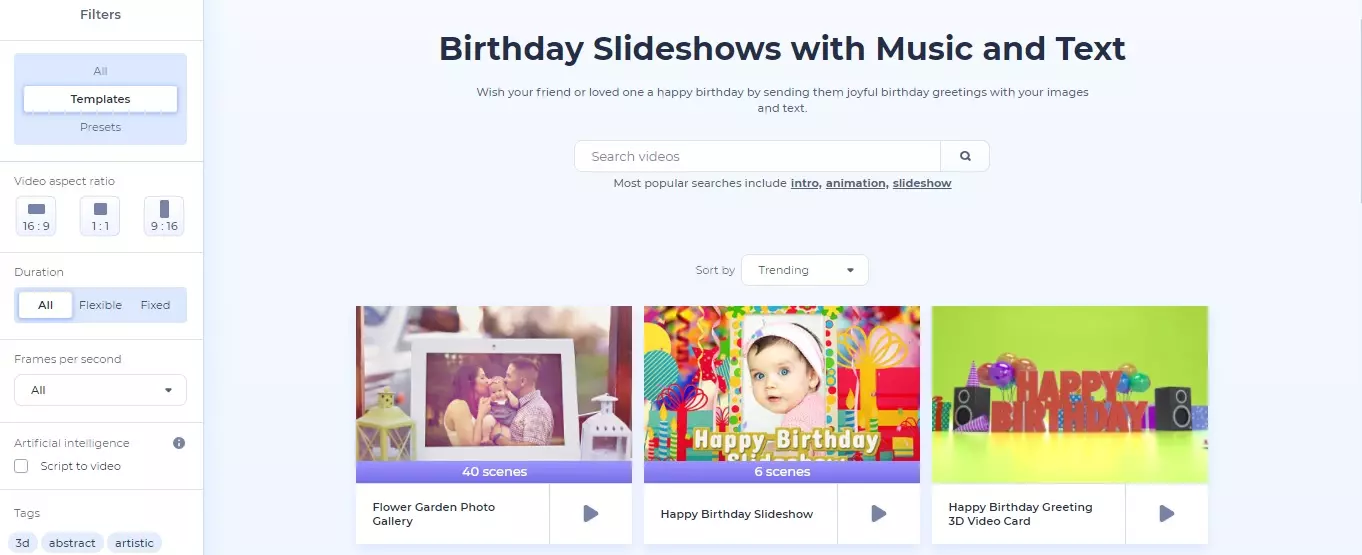1362x555 pixels.
Task: Switch duration filter to Flexible
Action: point(100,305)
